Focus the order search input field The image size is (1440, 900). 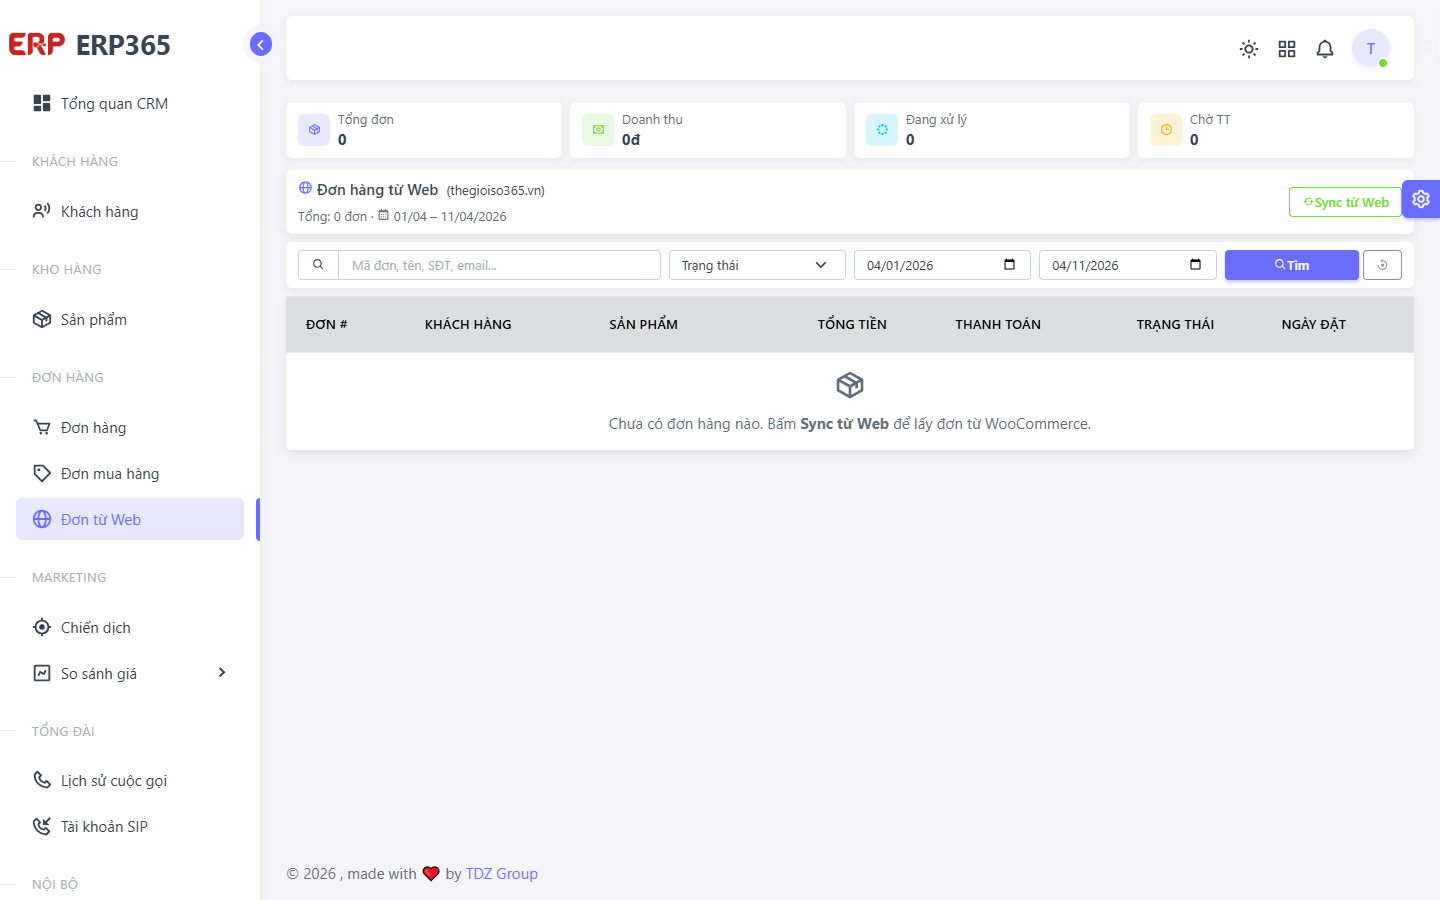click(x=499, y=265)
